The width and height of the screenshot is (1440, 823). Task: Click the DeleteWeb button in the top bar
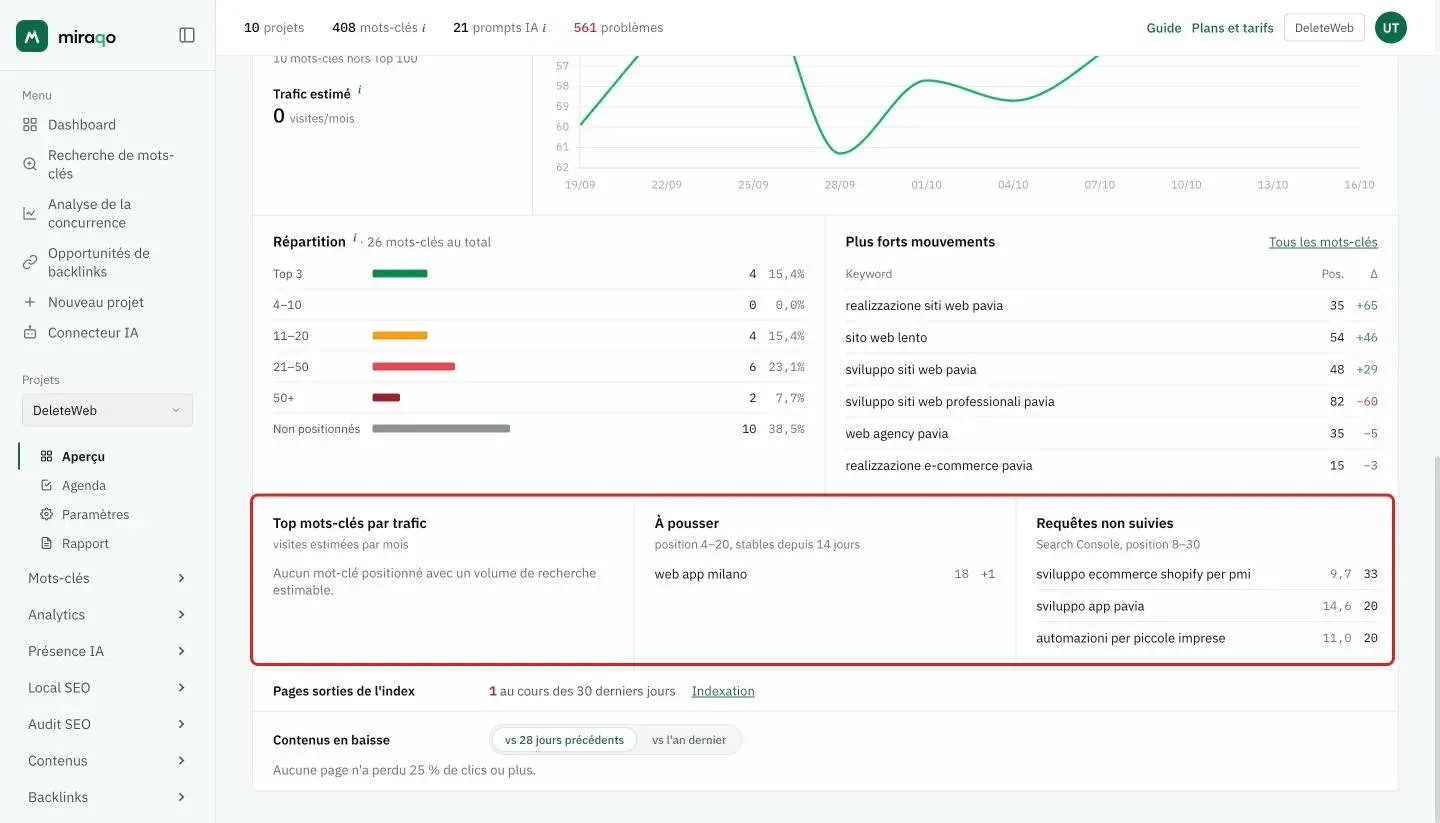click(x=1324, y=28)
